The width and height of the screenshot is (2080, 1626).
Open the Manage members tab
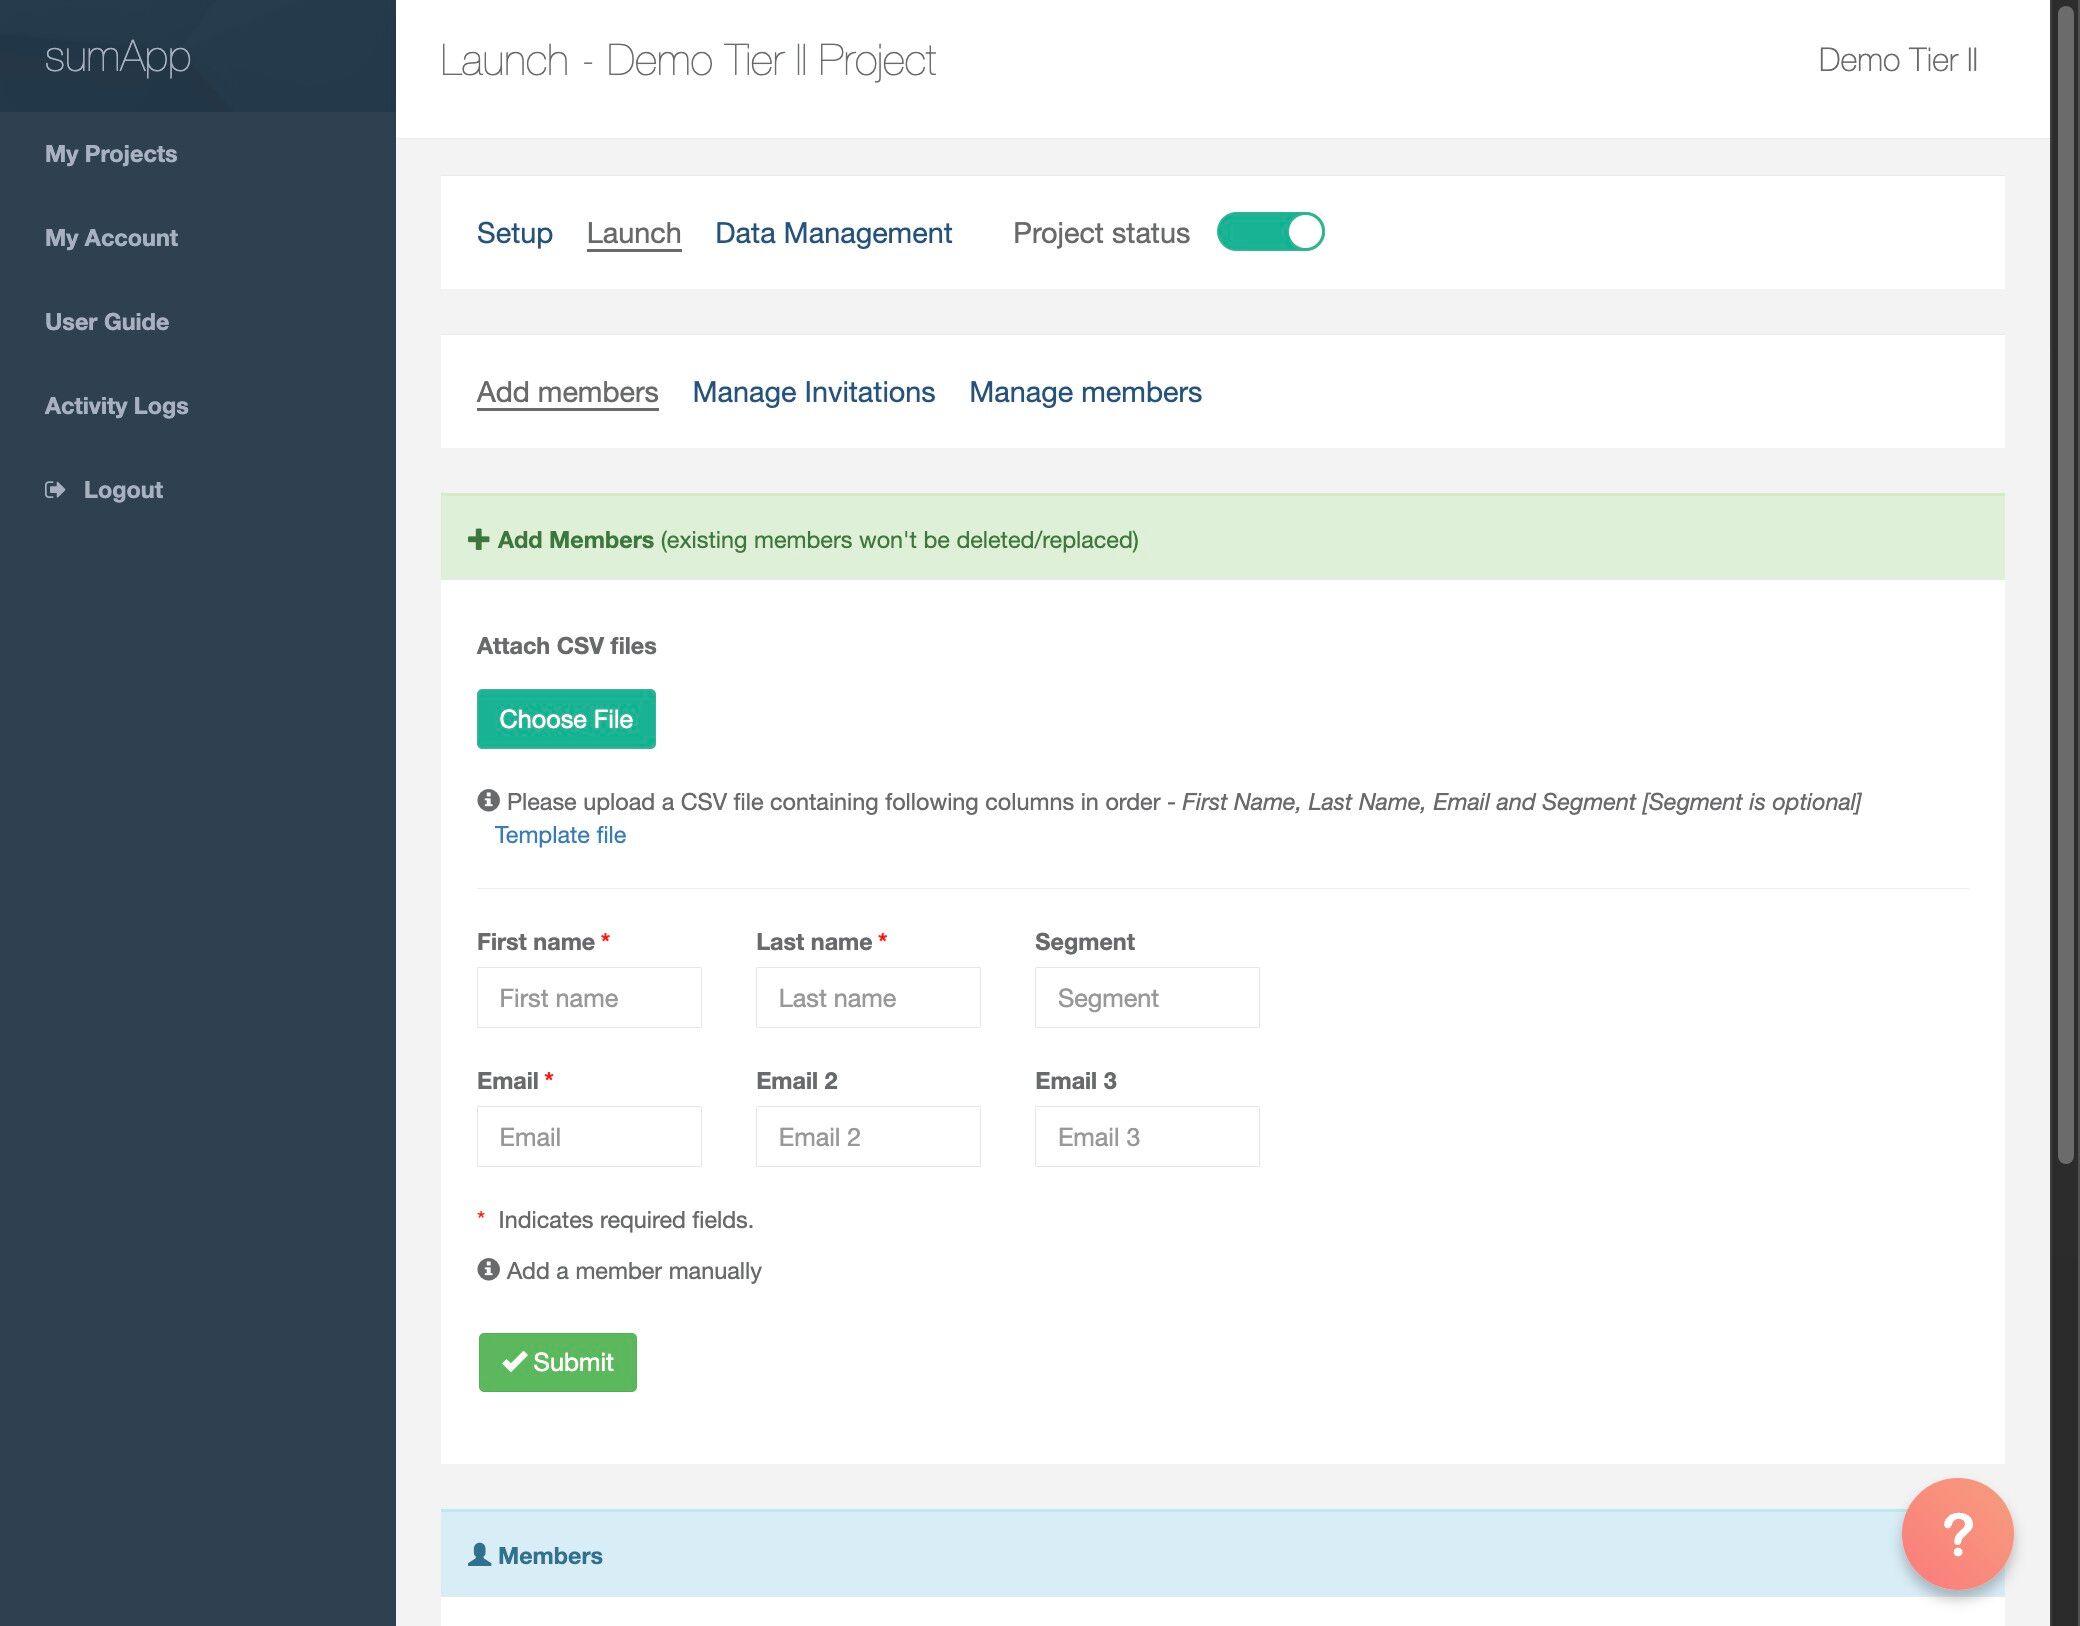[x=1085, y=392]
